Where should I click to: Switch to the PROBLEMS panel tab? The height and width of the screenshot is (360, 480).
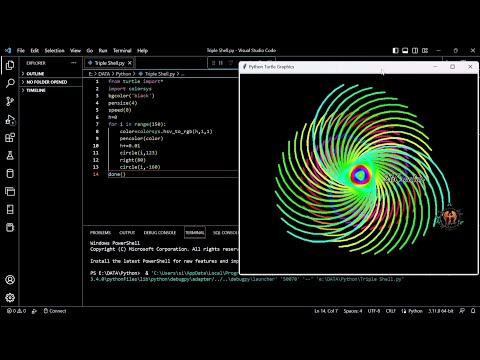coord(100,233)
